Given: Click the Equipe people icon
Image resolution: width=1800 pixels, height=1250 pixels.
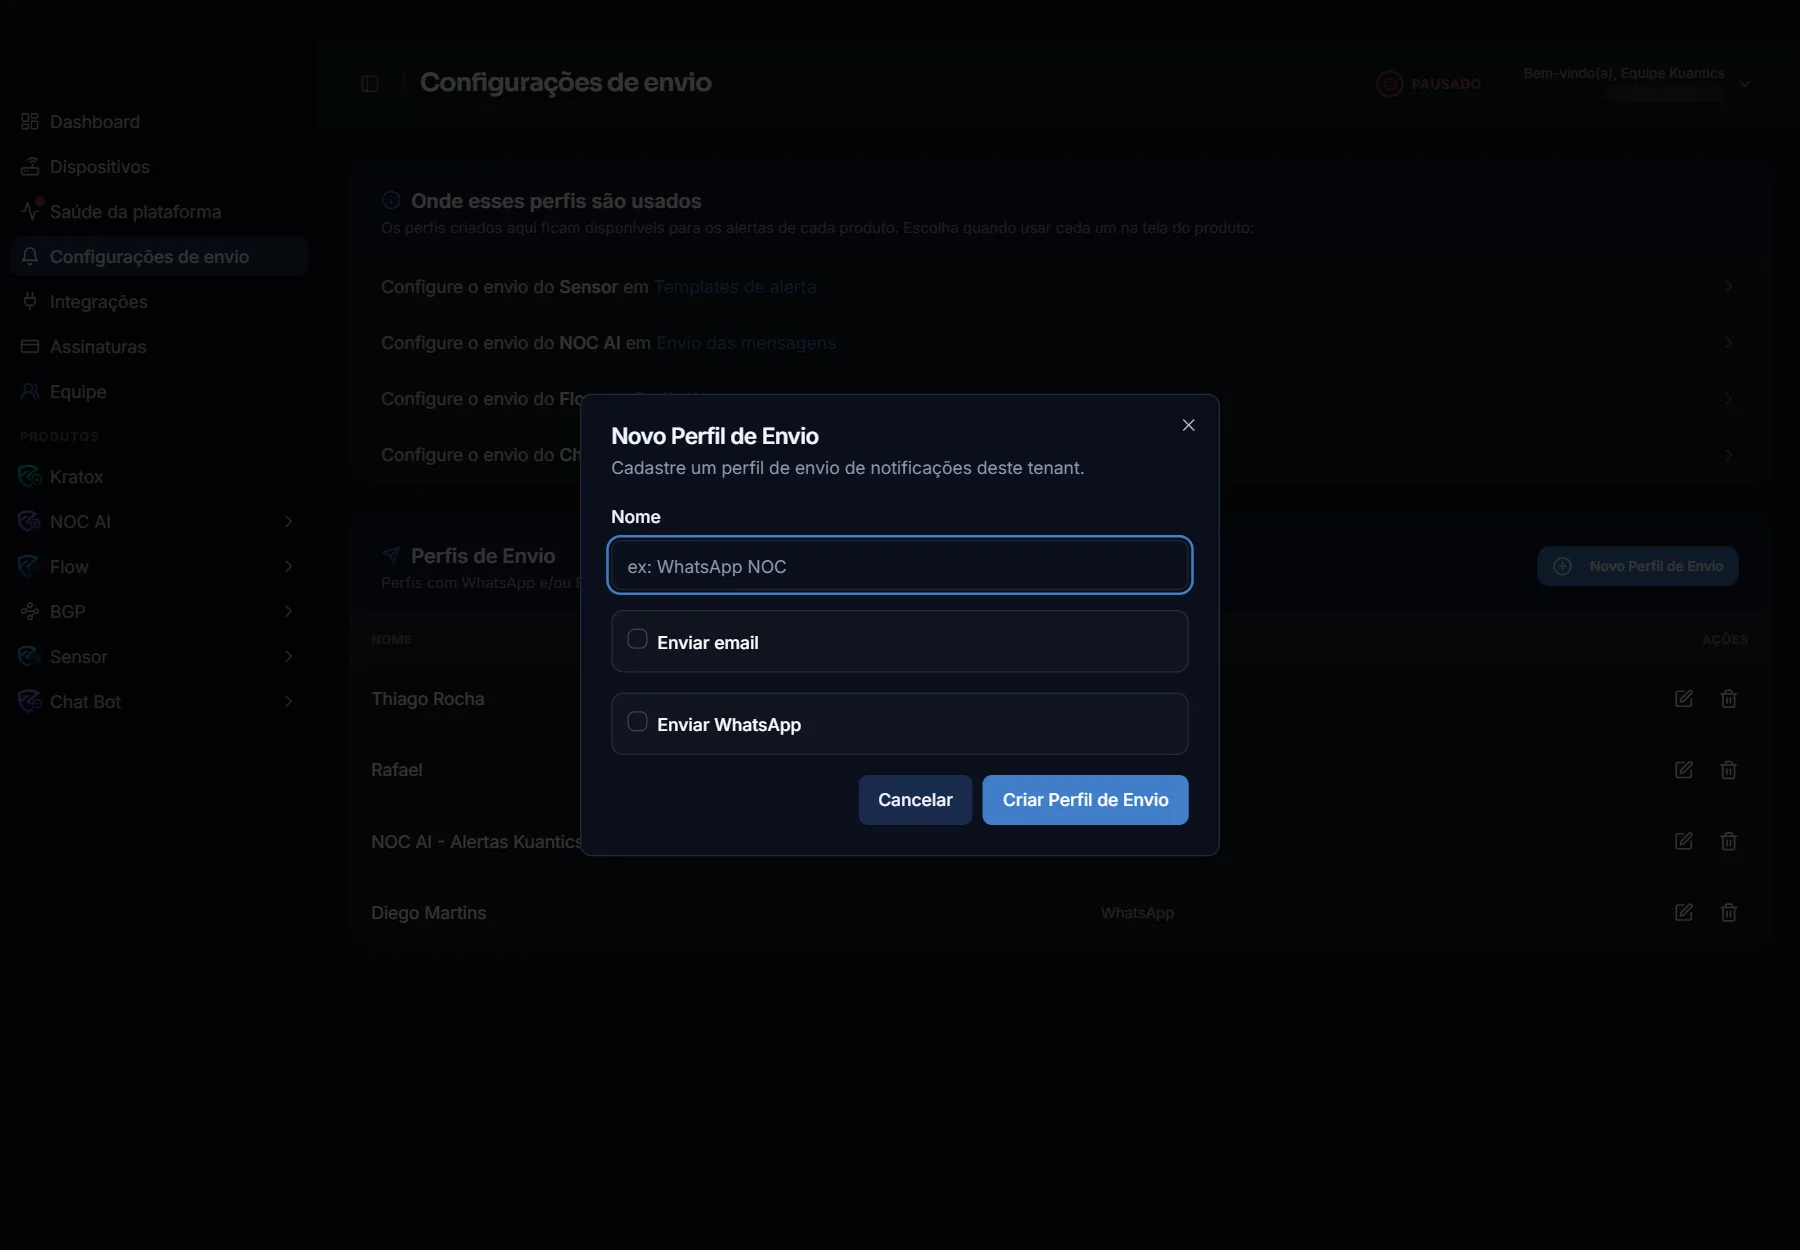Looking at the screenshot, I should pyautogui.click(x=30, y=391).
